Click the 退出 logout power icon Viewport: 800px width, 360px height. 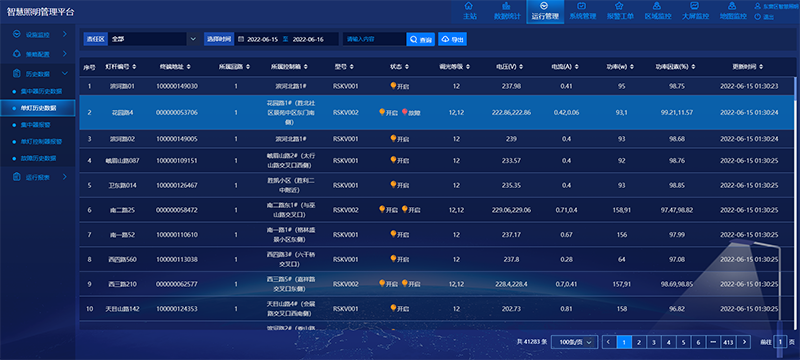pos(758,17)
